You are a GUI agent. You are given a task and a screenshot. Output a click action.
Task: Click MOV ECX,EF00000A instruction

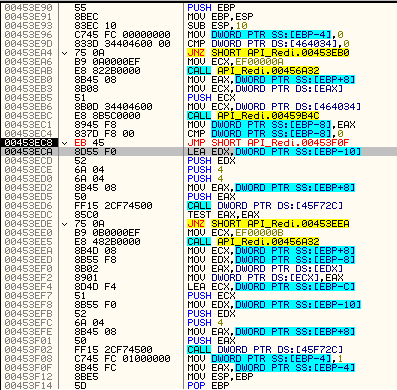click(235, 61)
